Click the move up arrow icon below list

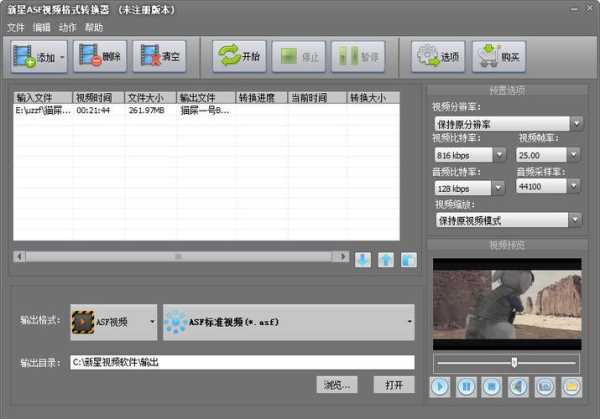point(386,260)
